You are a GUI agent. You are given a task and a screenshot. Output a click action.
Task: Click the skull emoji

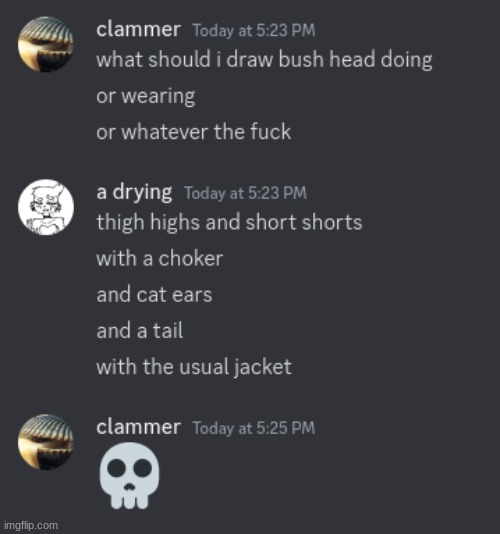(x=129, y=476)
